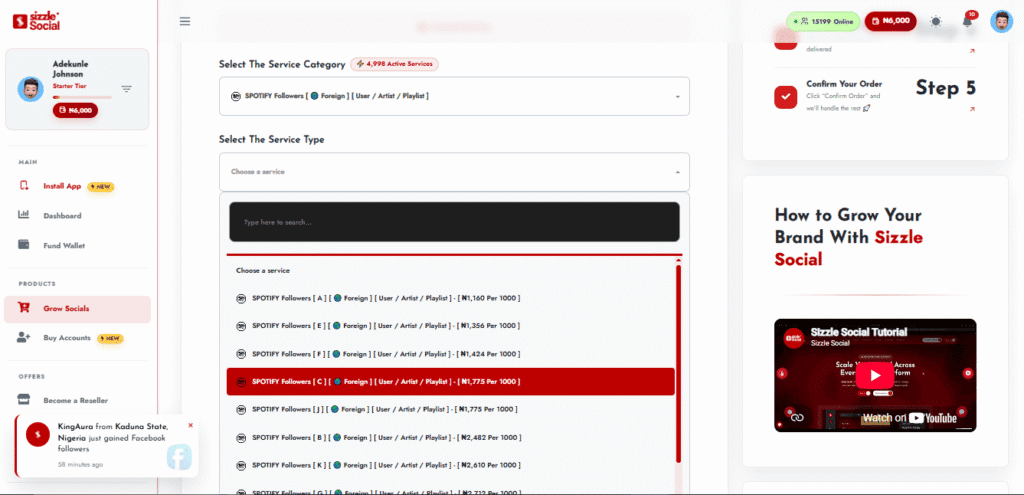Click the 4,998 Active Services badge
Screen dimensions: 1024x495
[x=395, y=64]
